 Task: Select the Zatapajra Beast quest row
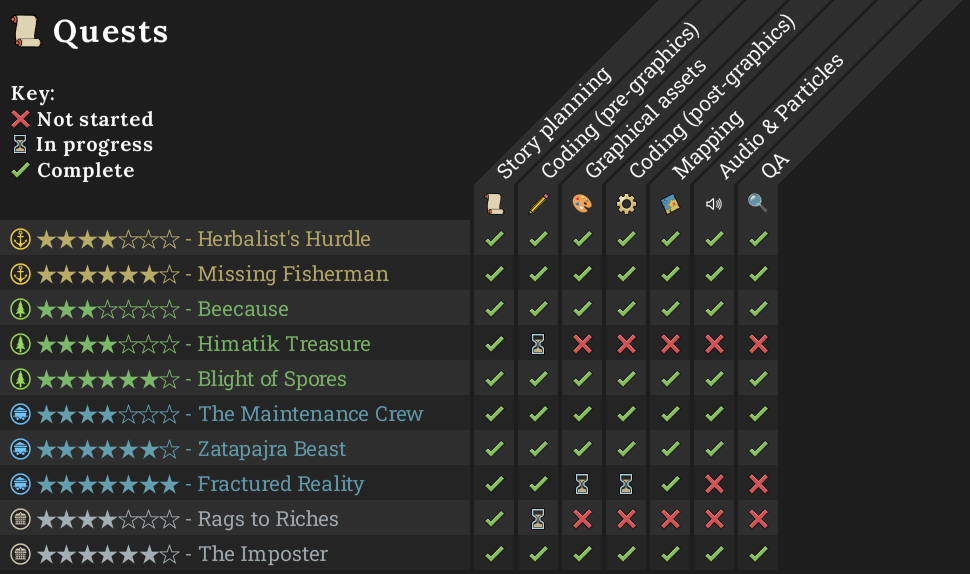coord(271,449)
